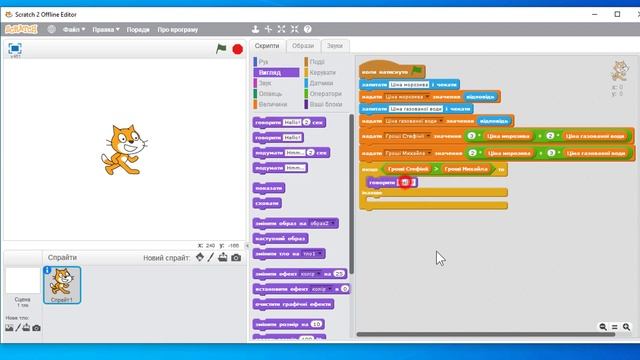Select the Shrink sprite tool
This screenshot has height=360, width=640.
(295, 29)
